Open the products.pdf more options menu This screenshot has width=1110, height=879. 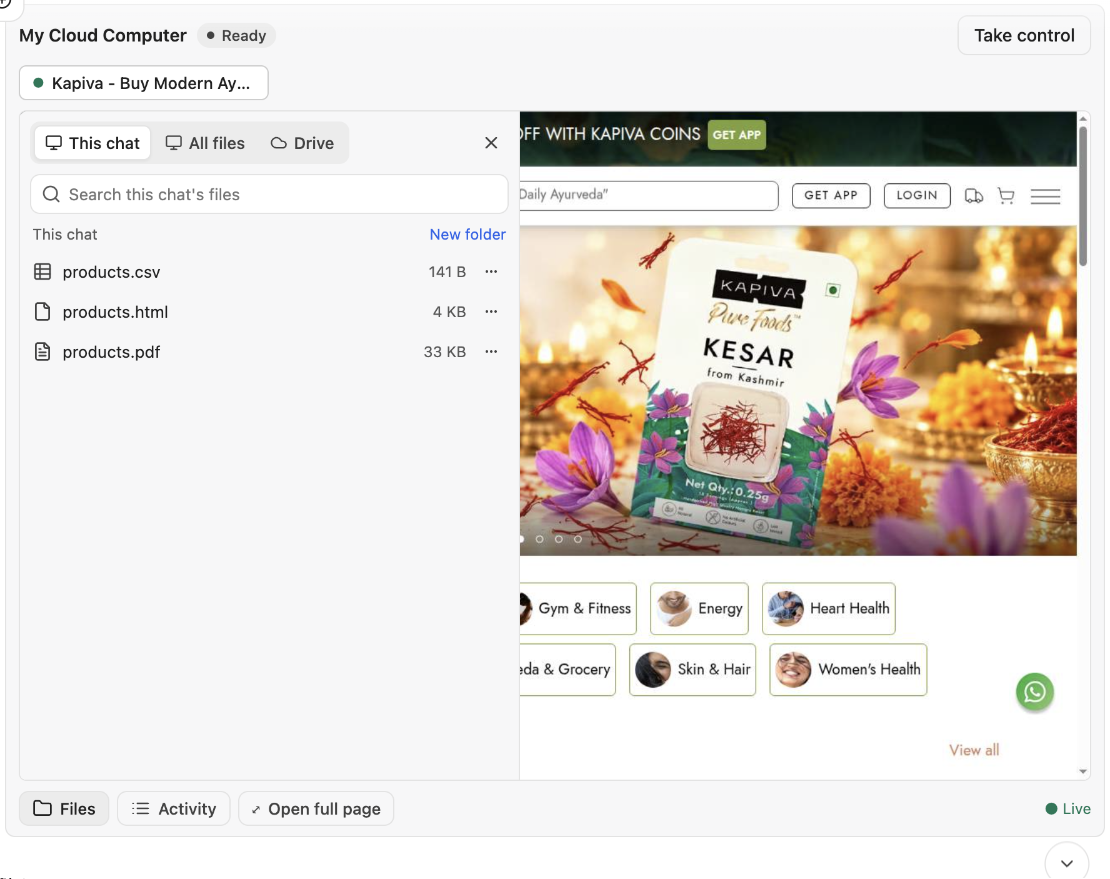tap(491, 352)
